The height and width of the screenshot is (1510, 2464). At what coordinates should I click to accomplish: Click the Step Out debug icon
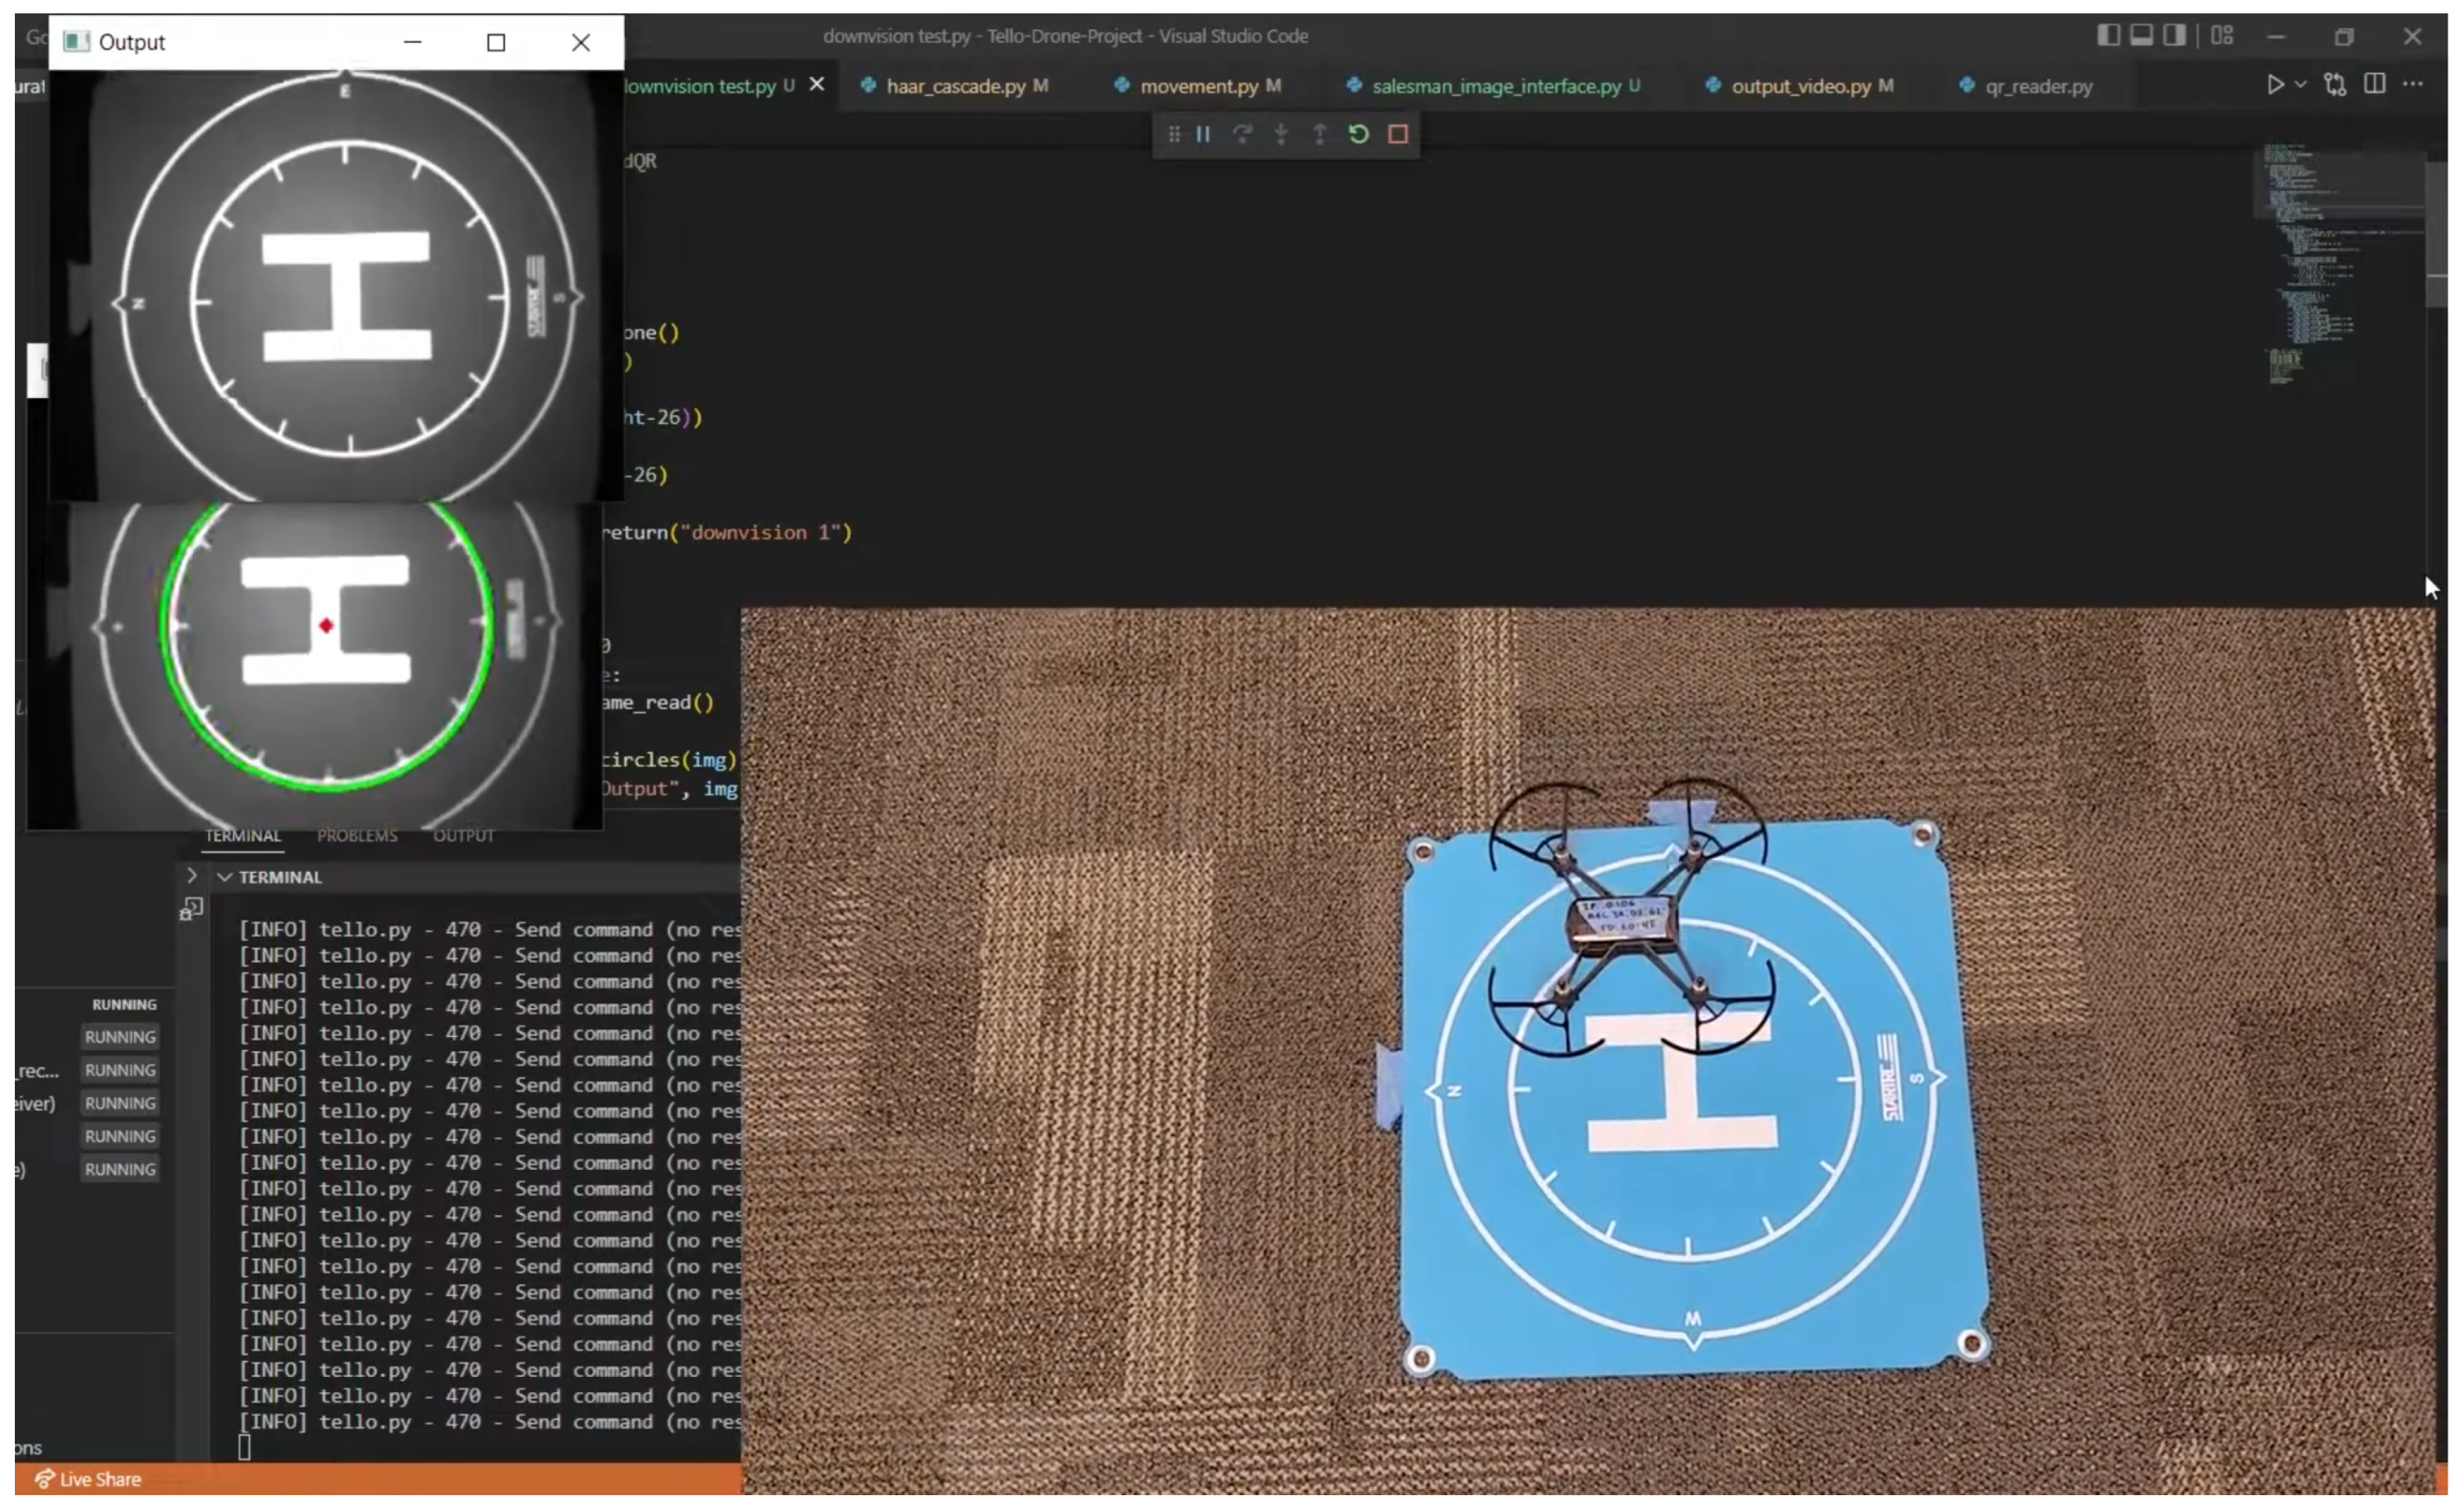coord(1320,134)
